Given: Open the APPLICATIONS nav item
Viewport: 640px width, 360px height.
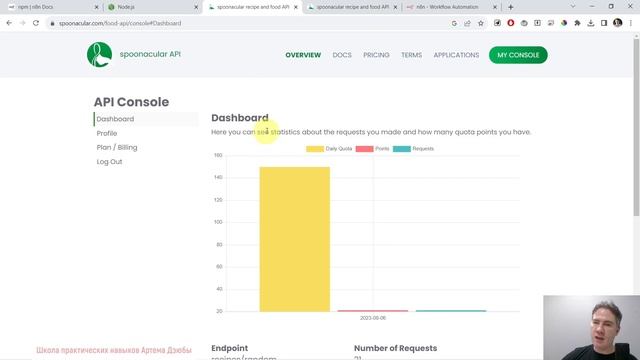Looking at the screenshot, I should 456,55.
